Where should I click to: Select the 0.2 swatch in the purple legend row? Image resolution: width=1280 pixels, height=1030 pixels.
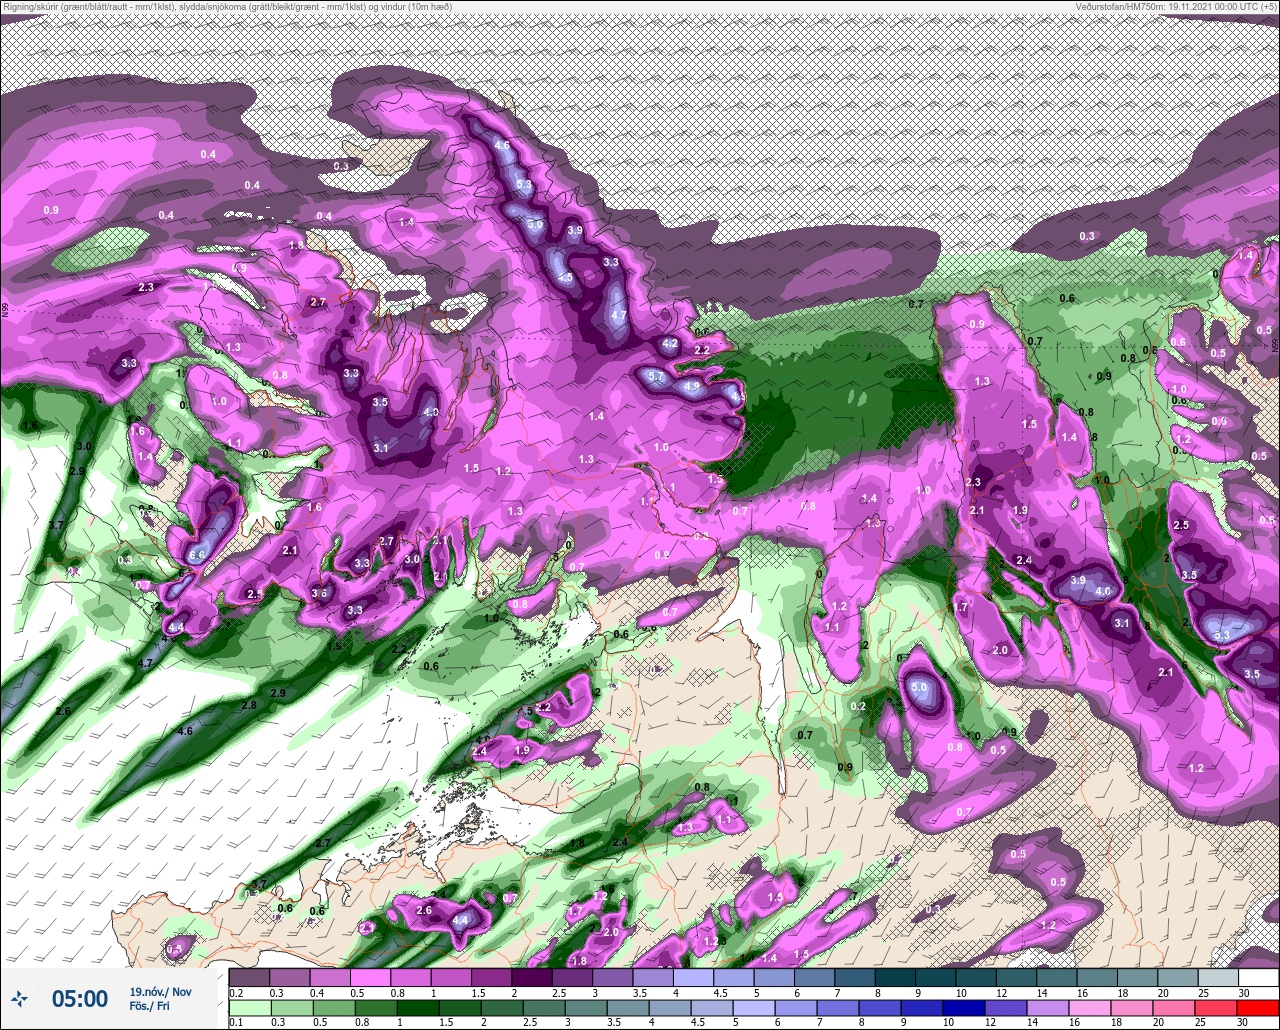(x=249, y=977)
